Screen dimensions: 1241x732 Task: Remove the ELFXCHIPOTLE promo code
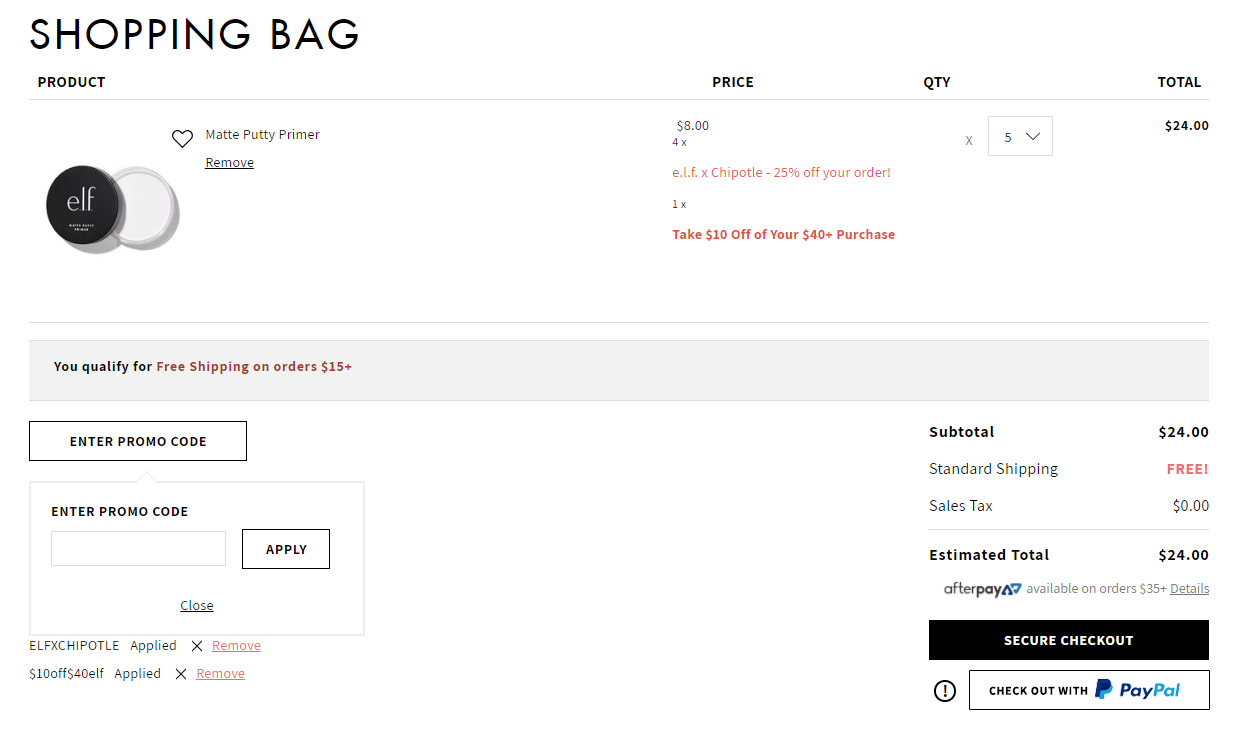tap(236, 646)
